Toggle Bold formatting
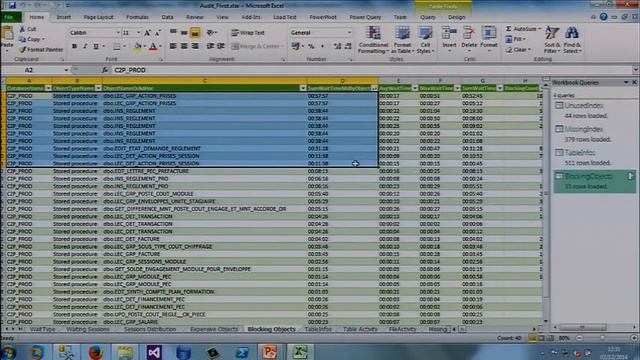Screen dimensions: 640x360 coord(74,47)
